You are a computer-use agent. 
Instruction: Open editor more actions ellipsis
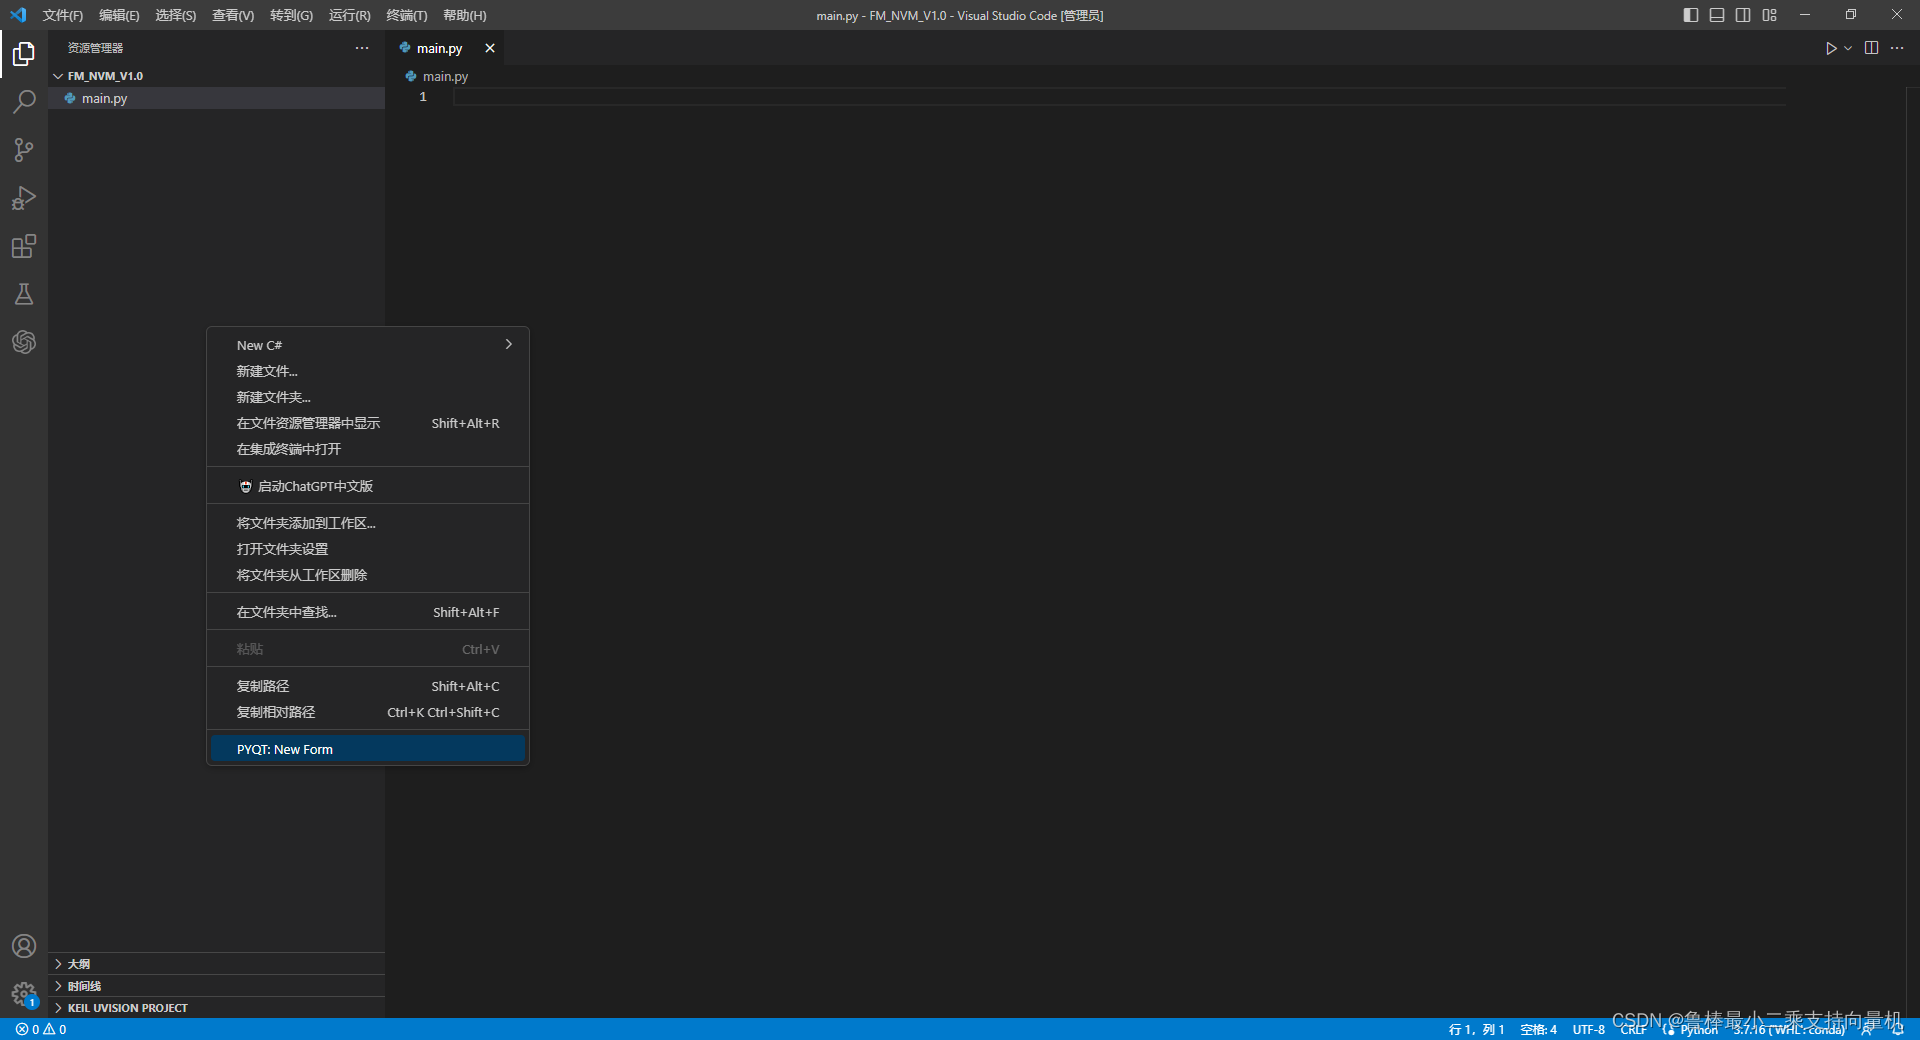tap(1897, 48)
